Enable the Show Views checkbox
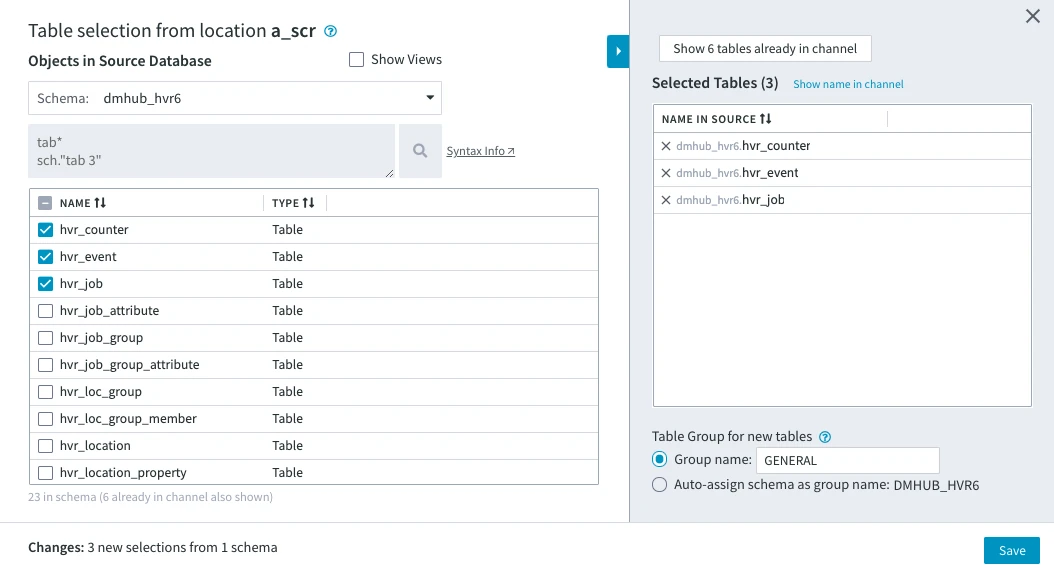The width and height of the screenshot is (1054, 578). [x=356, y=59]
